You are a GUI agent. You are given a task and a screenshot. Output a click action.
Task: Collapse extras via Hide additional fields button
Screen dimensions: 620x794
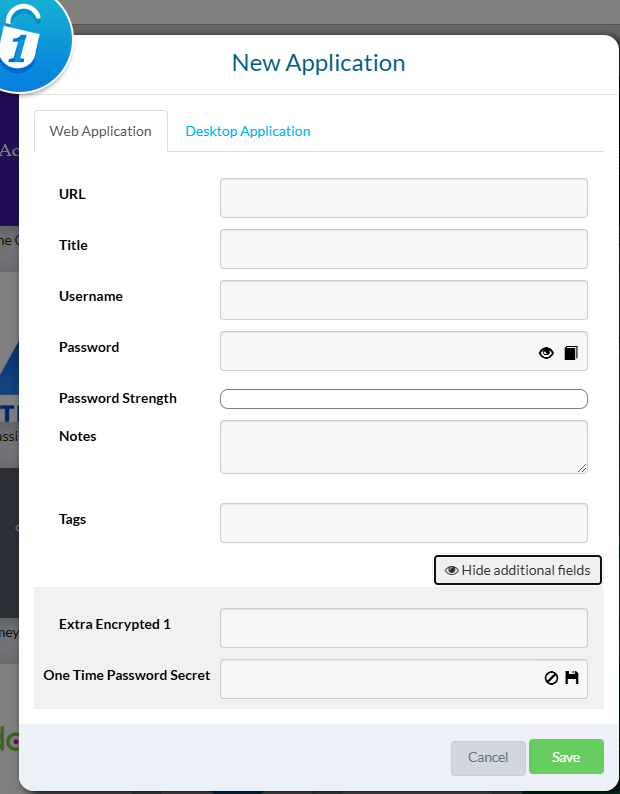pyautogui.click(x=518, y=570)
